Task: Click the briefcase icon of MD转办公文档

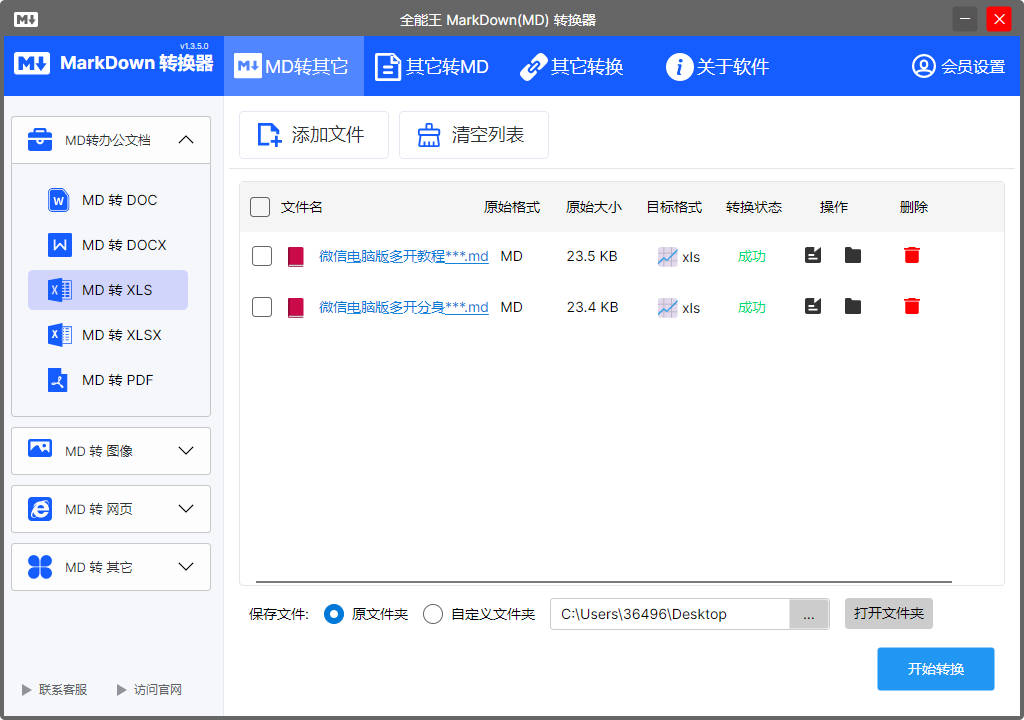Action: [40, 139]
